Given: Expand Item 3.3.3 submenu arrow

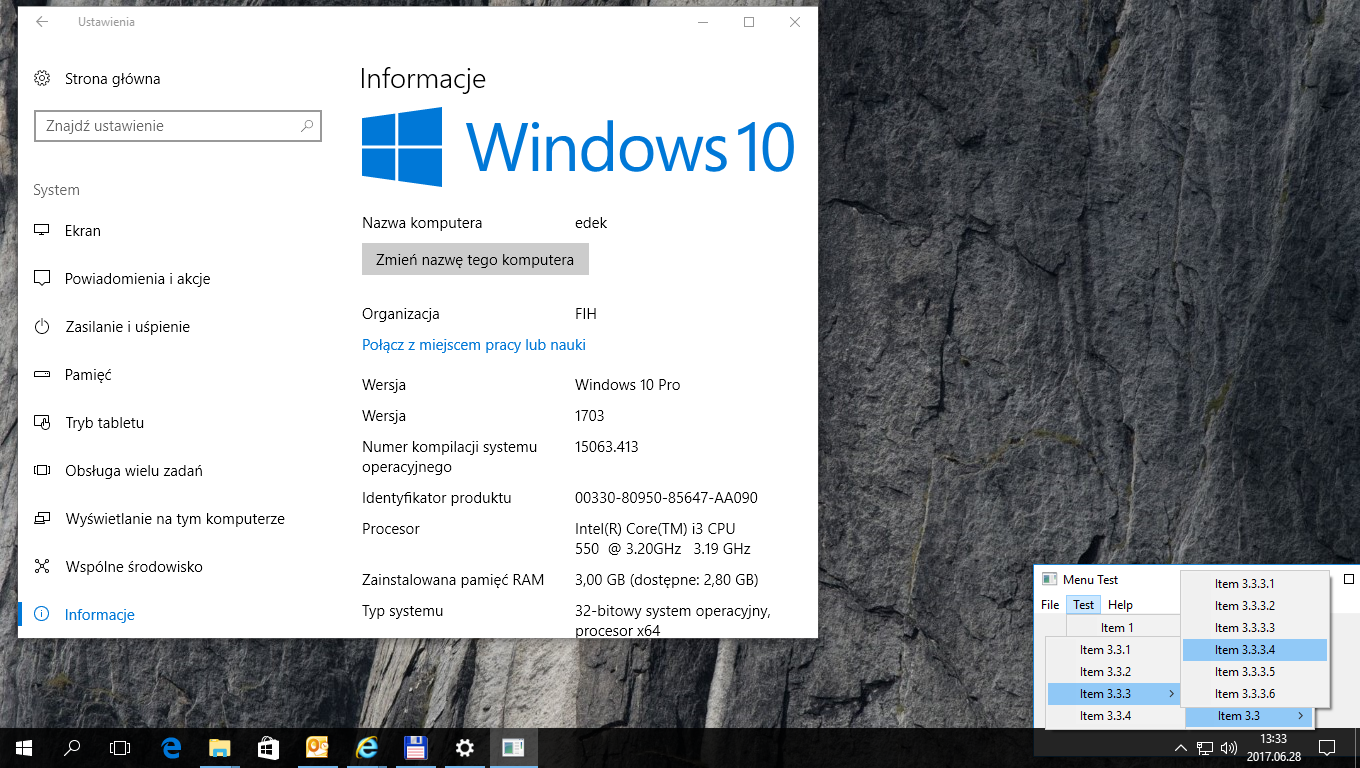Looking at the screenshot, I should coord(1171,694).
